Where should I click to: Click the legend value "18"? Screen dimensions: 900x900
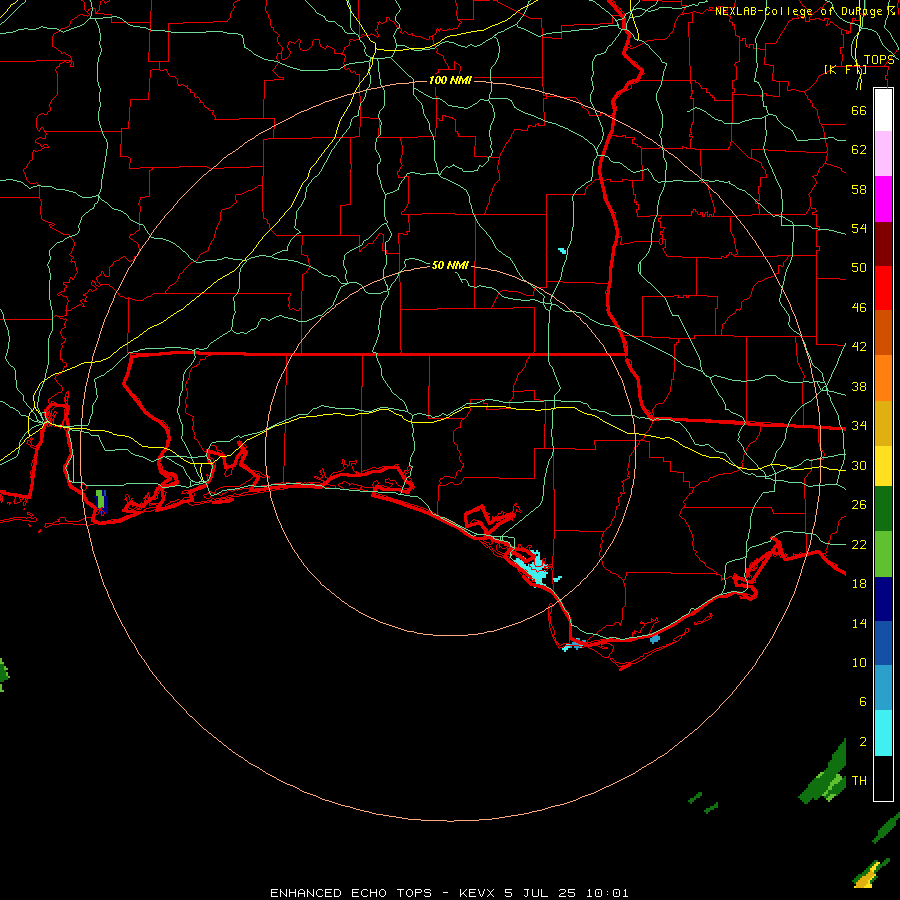(x=859, y=584)
